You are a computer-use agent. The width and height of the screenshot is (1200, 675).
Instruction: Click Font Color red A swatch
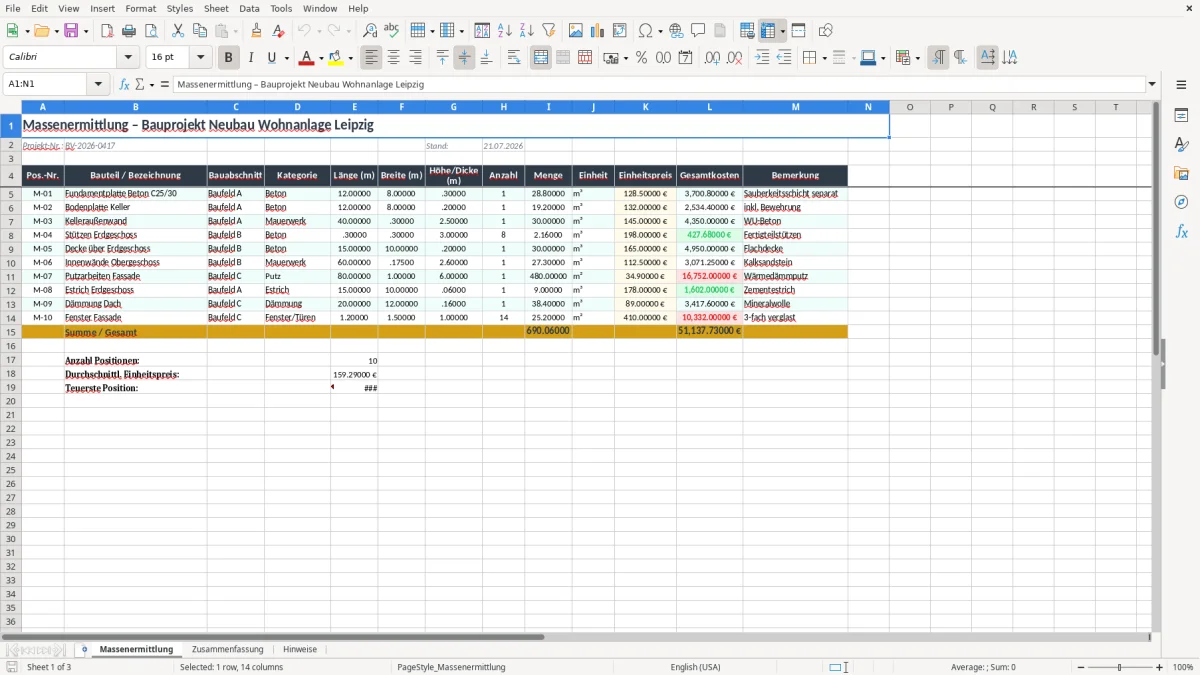(x=307, y=58)
